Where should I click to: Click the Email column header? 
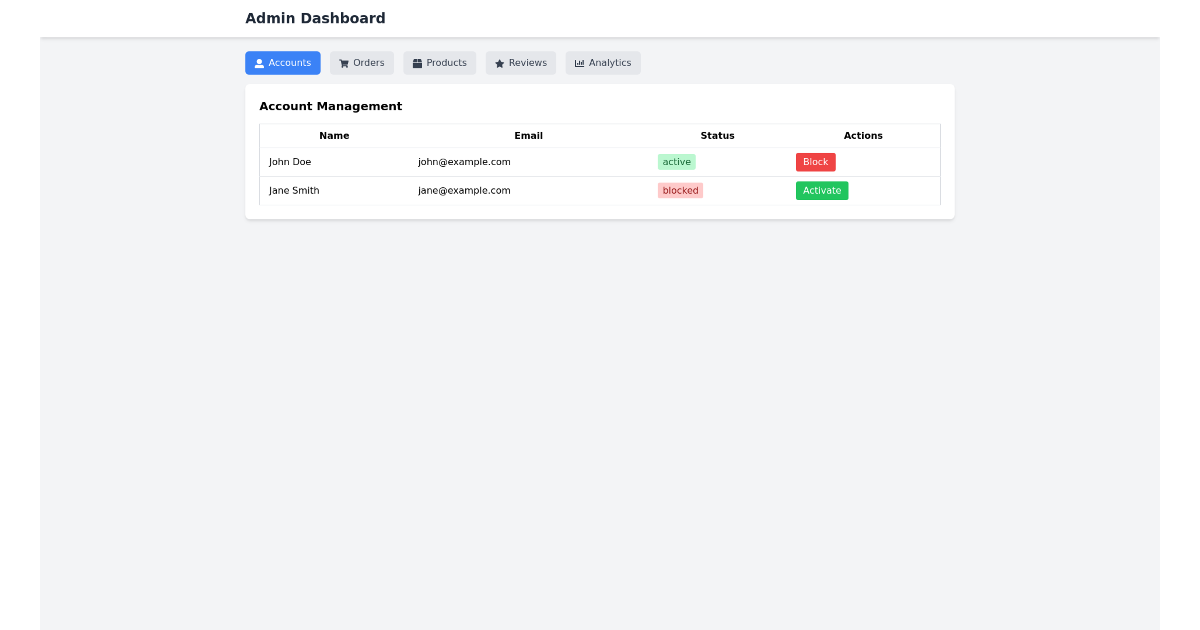click(x=528, y=135)
